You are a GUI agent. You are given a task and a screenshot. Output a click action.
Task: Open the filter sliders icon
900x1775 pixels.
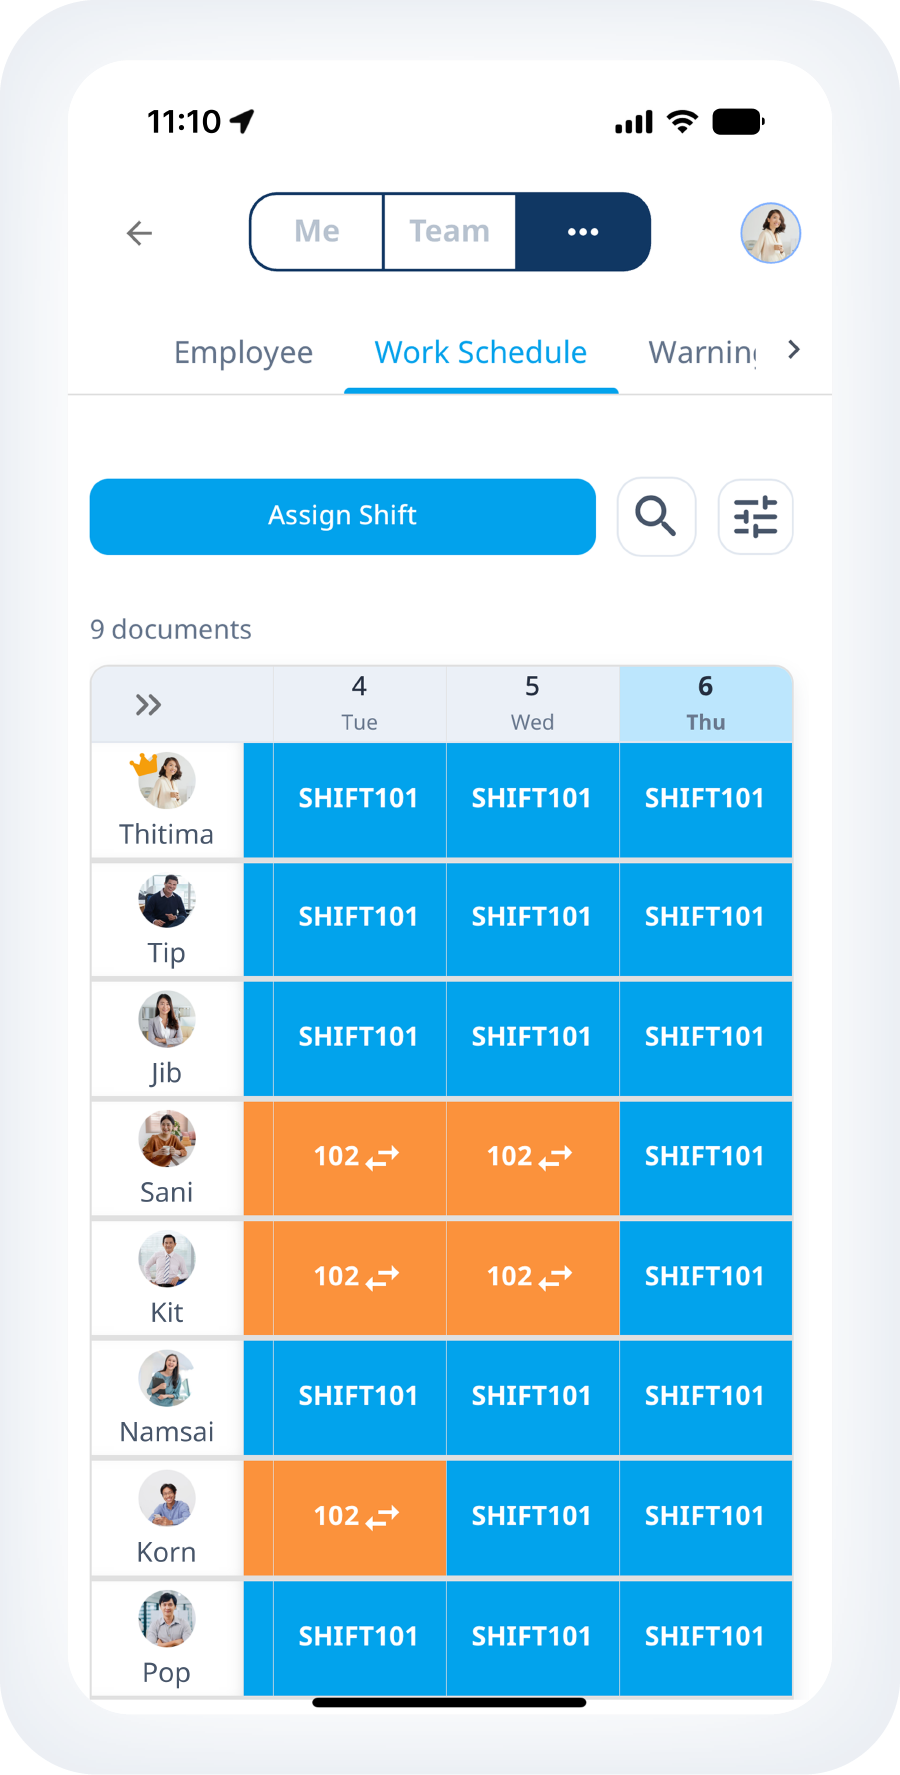755,516
